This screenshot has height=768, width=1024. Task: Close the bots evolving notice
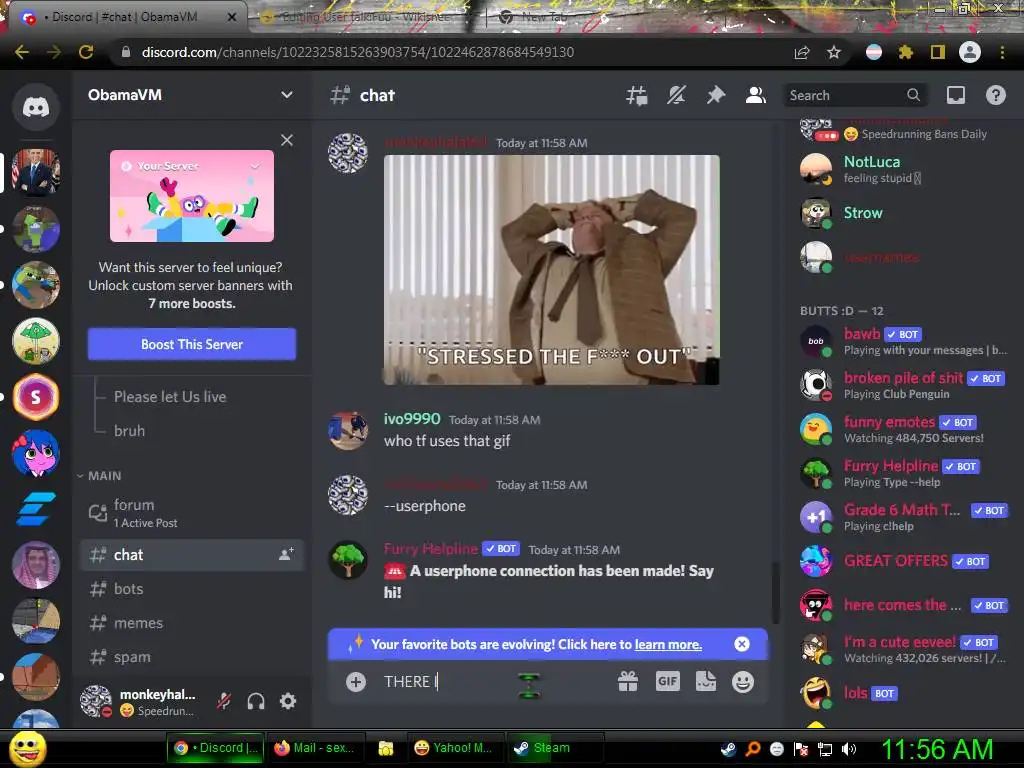(742, 645)
